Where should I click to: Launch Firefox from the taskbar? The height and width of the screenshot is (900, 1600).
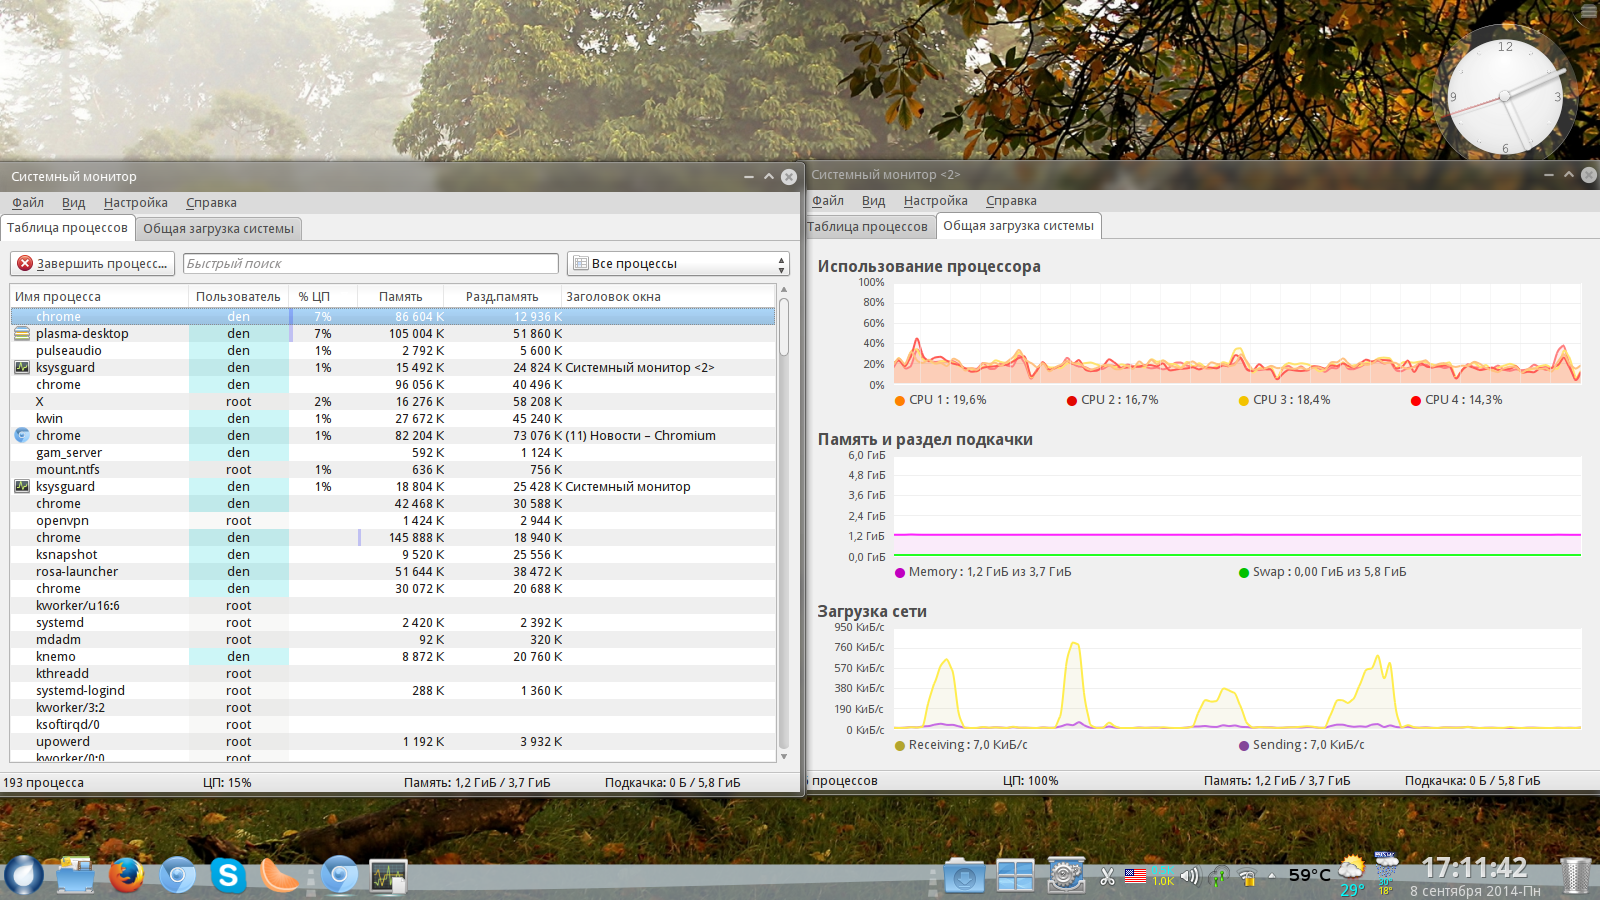click(x=126, y=876)
